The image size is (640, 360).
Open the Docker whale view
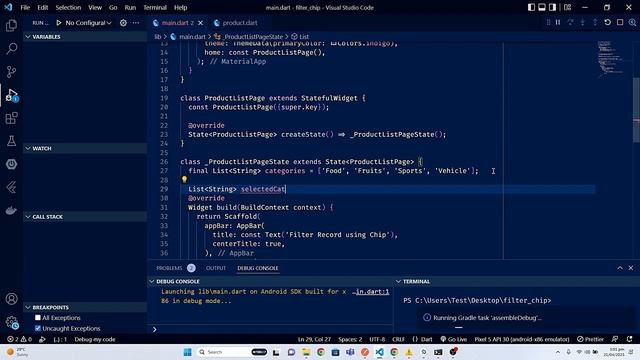(11, 211)
